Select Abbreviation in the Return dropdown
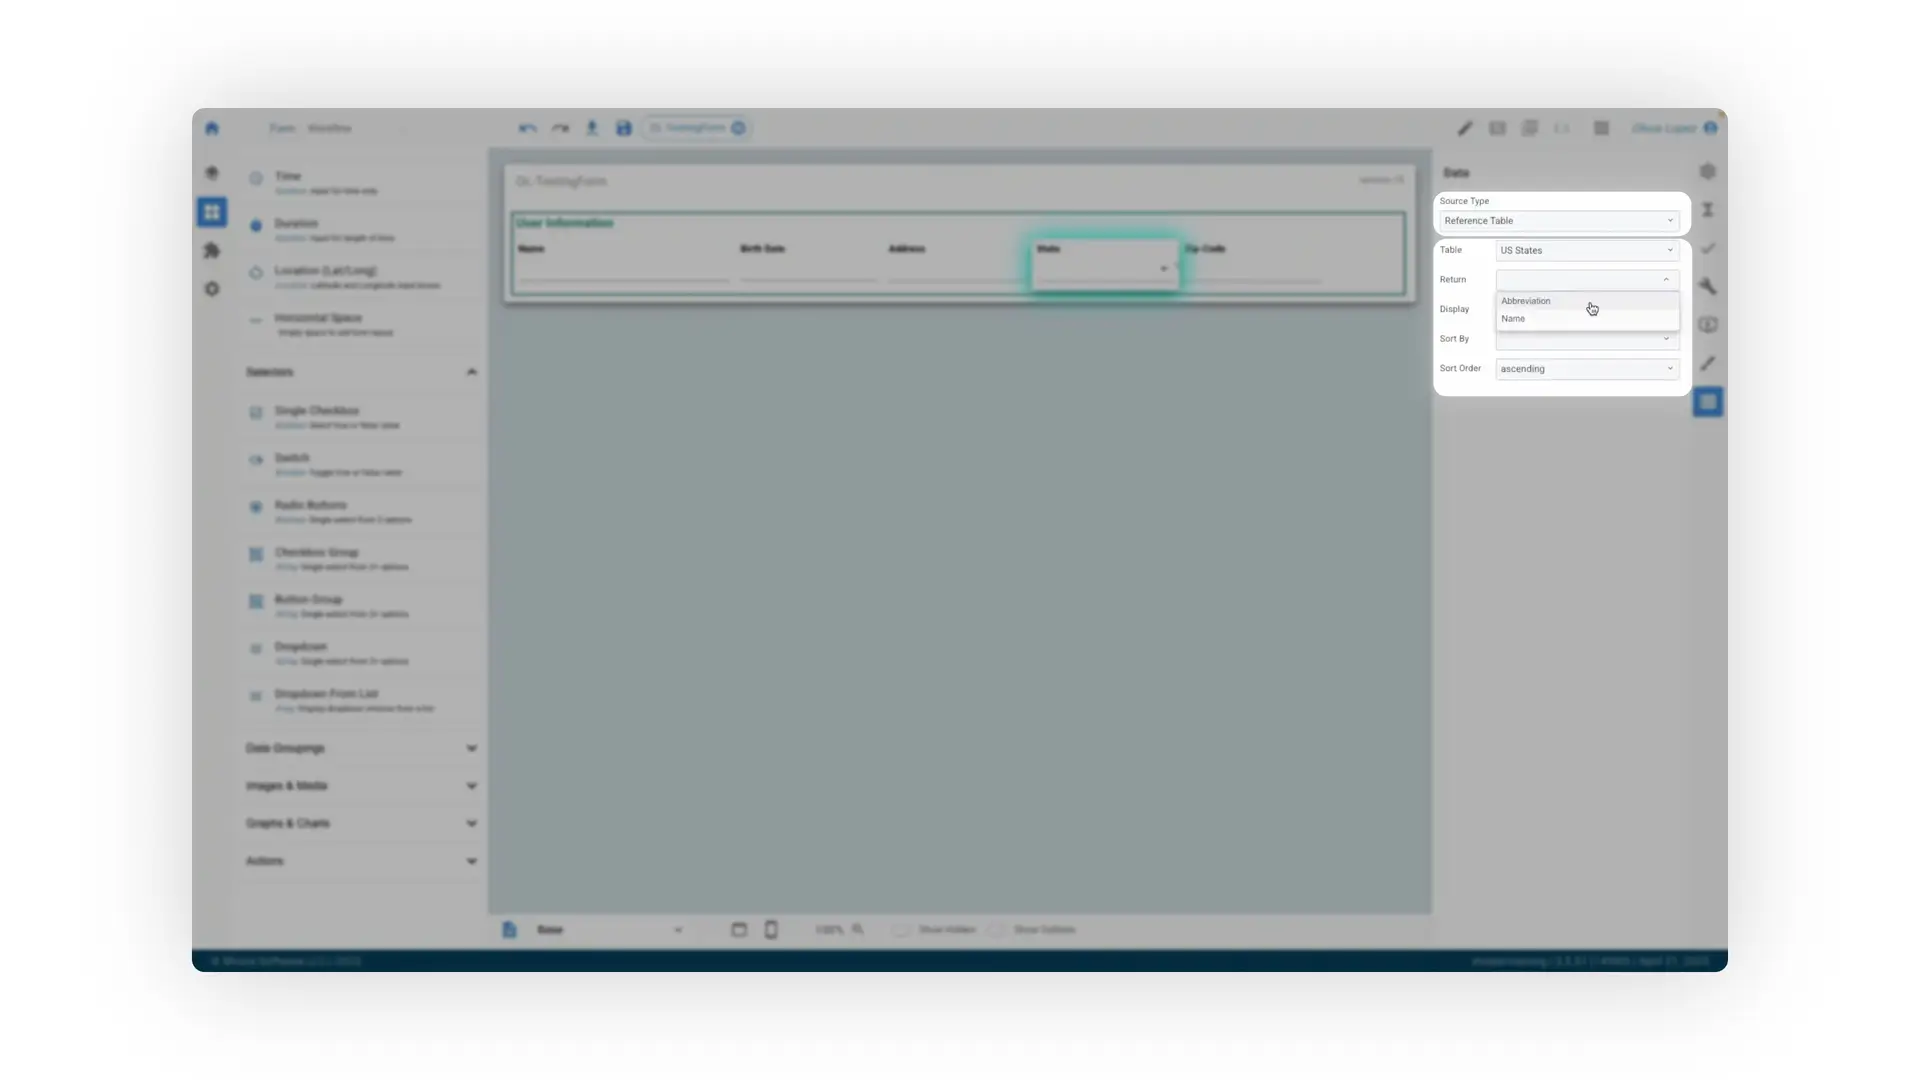The image size is (1920, 1080). pos(1526,301)
